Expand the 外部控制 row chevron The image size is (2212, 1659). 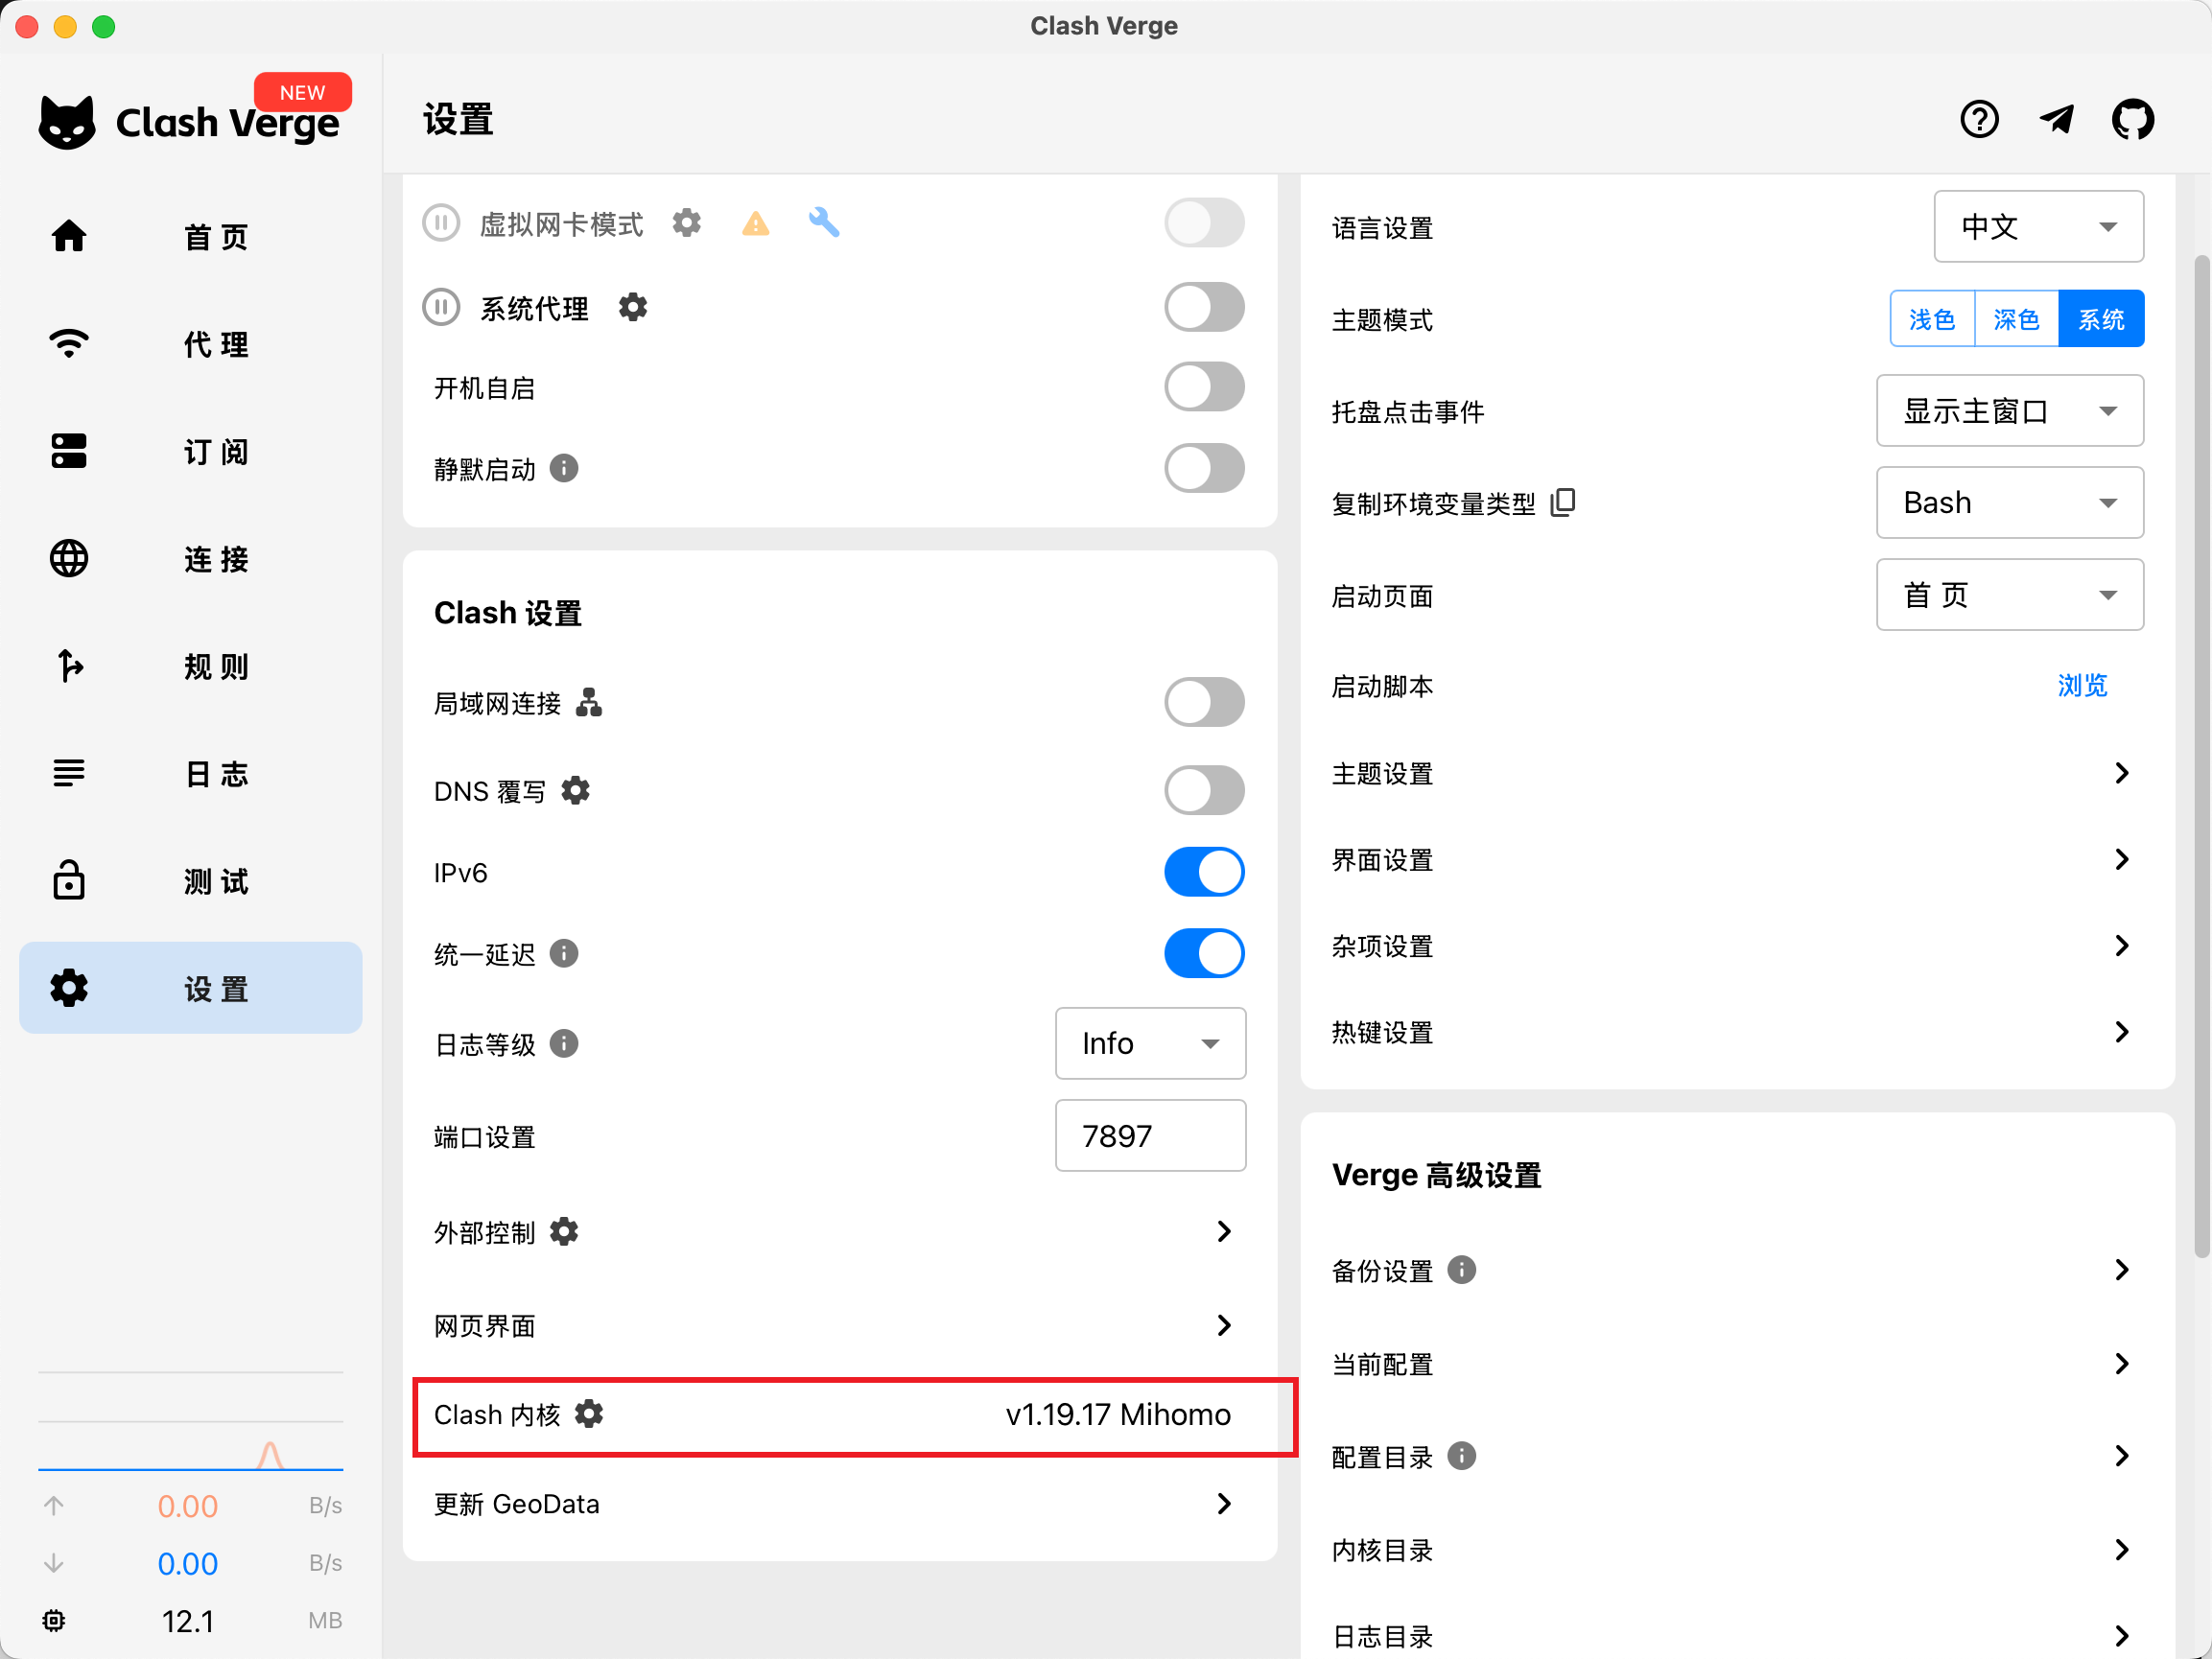point(1224,1231)
